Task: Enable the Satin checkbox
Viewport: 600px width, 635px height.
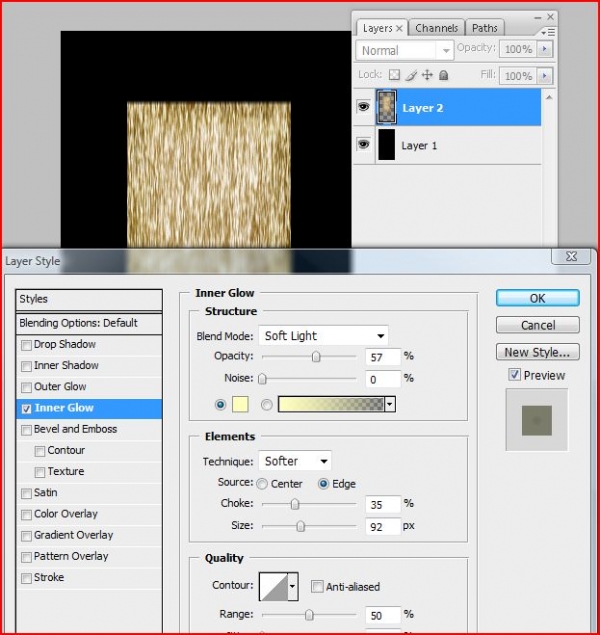Action: pos(26,493)
